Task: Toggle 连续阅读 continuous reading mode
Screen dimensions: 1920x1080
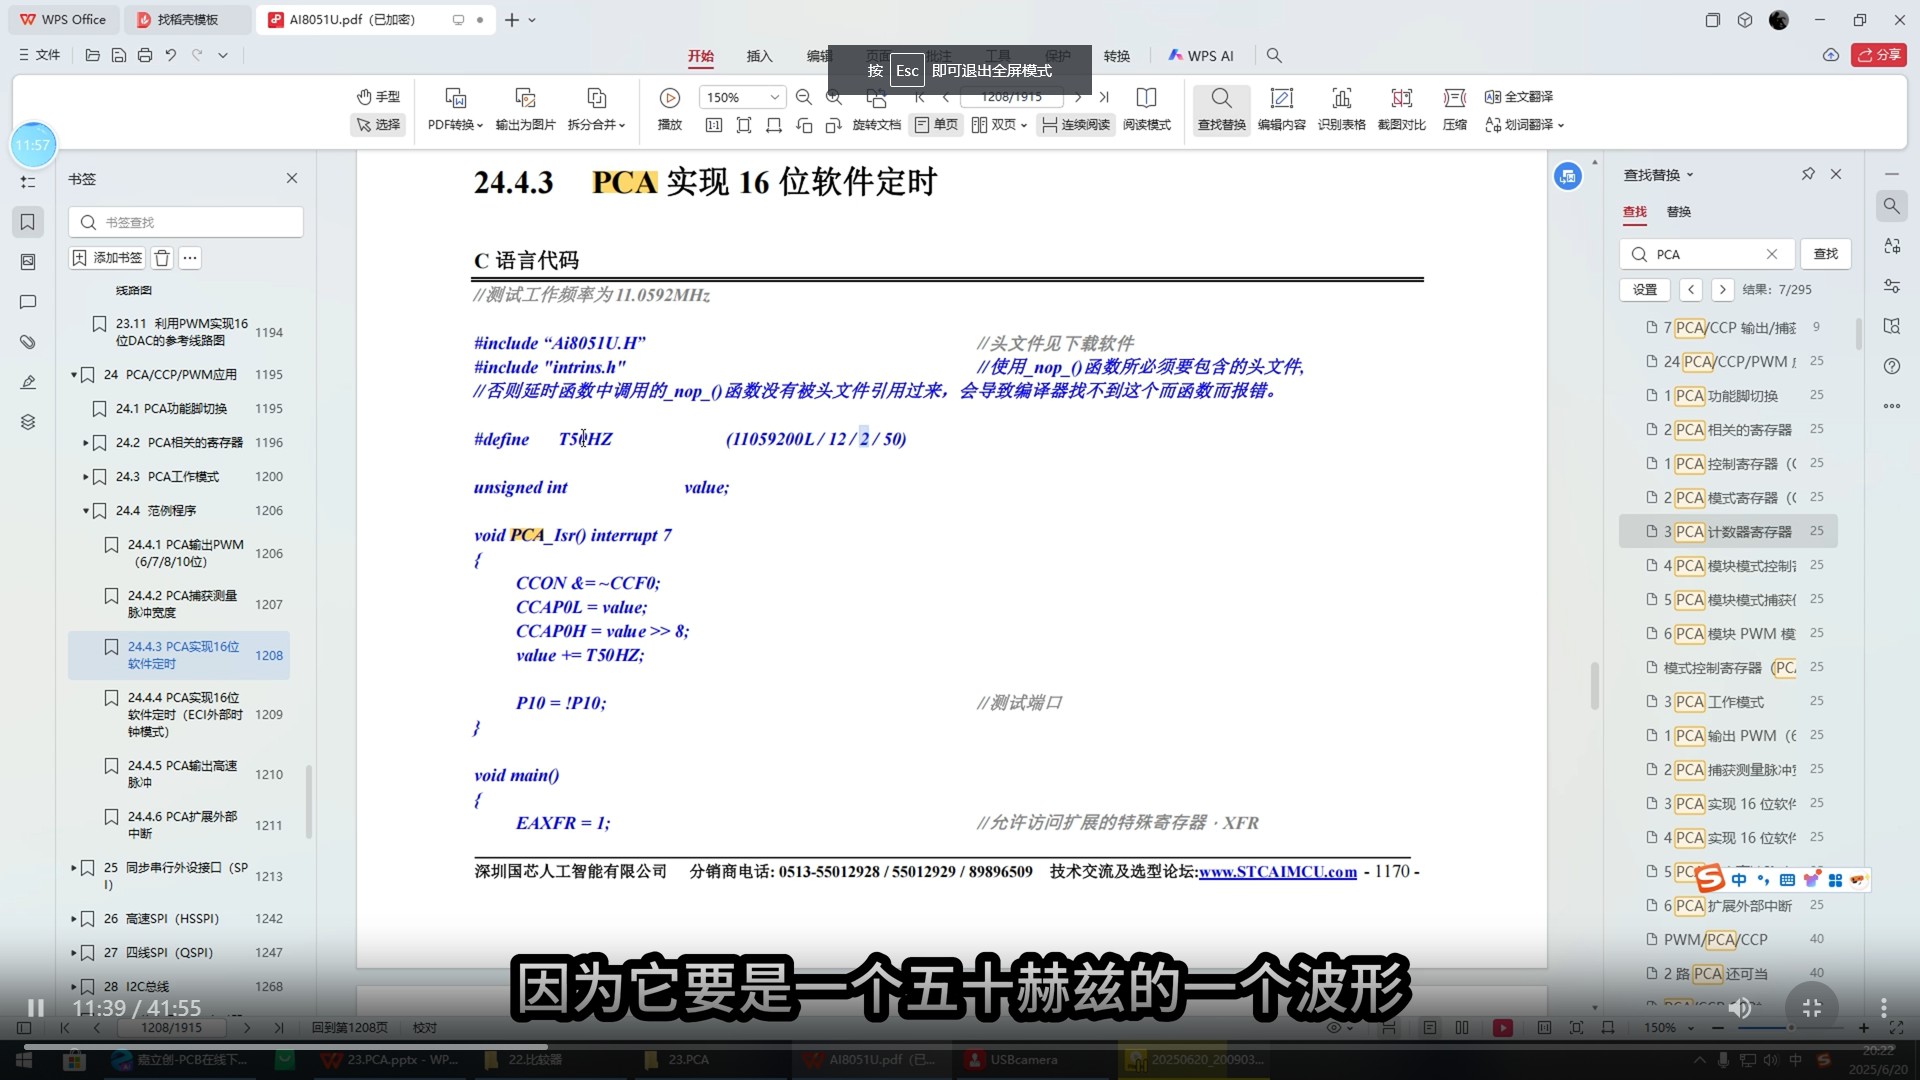Action: click(x=1076, y=125)
